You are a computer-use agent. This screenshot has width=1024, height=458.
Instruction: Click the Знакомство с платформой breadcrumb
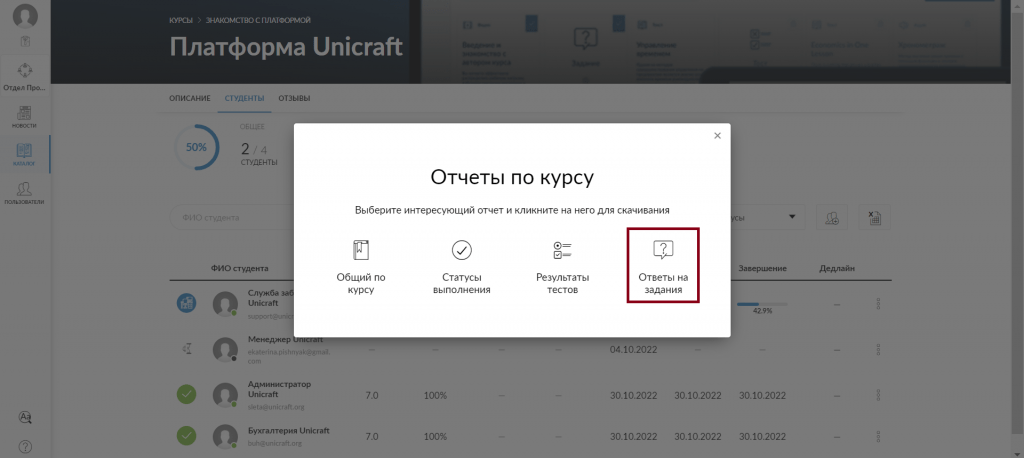tap(258, 20)
